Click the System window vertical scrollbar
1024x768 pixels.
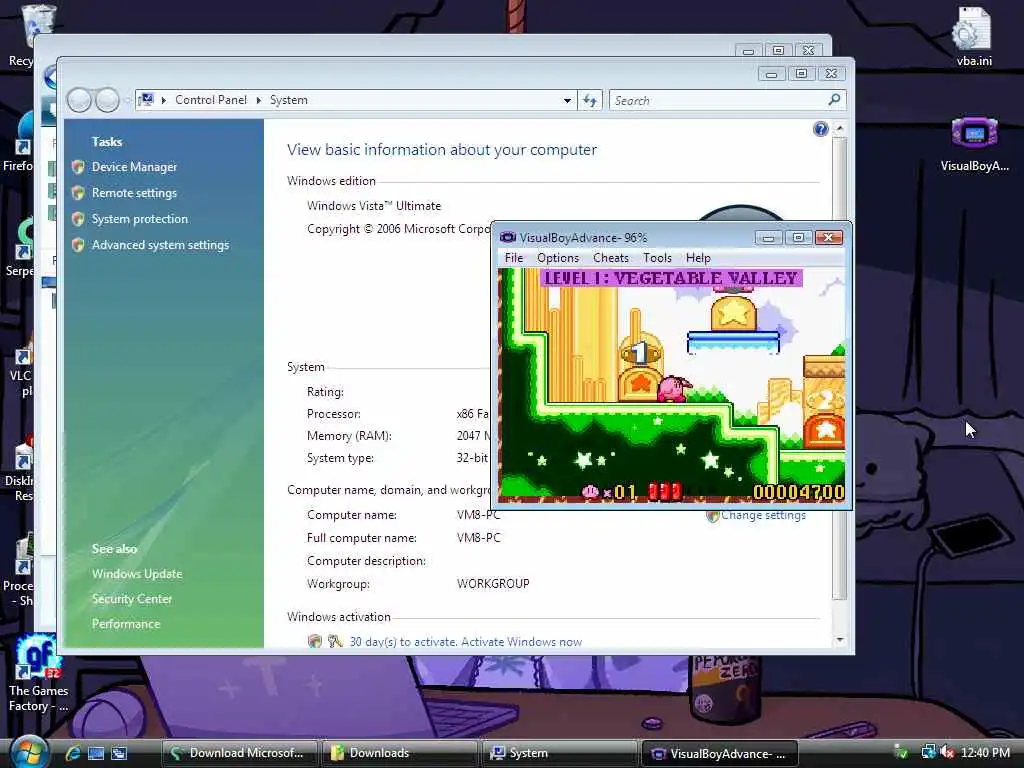pyautogui.click(x=840, y=368)
